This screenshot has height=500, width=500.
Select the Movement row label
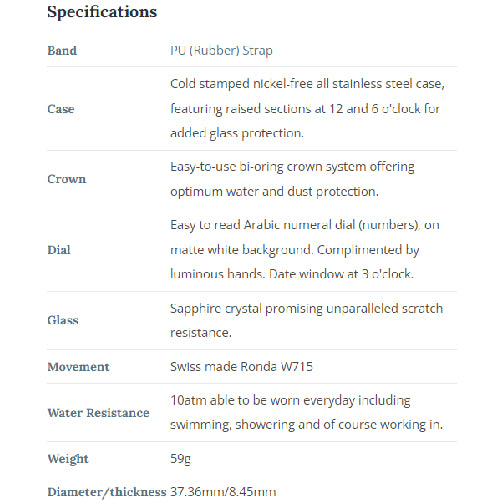tap(78, 367)
